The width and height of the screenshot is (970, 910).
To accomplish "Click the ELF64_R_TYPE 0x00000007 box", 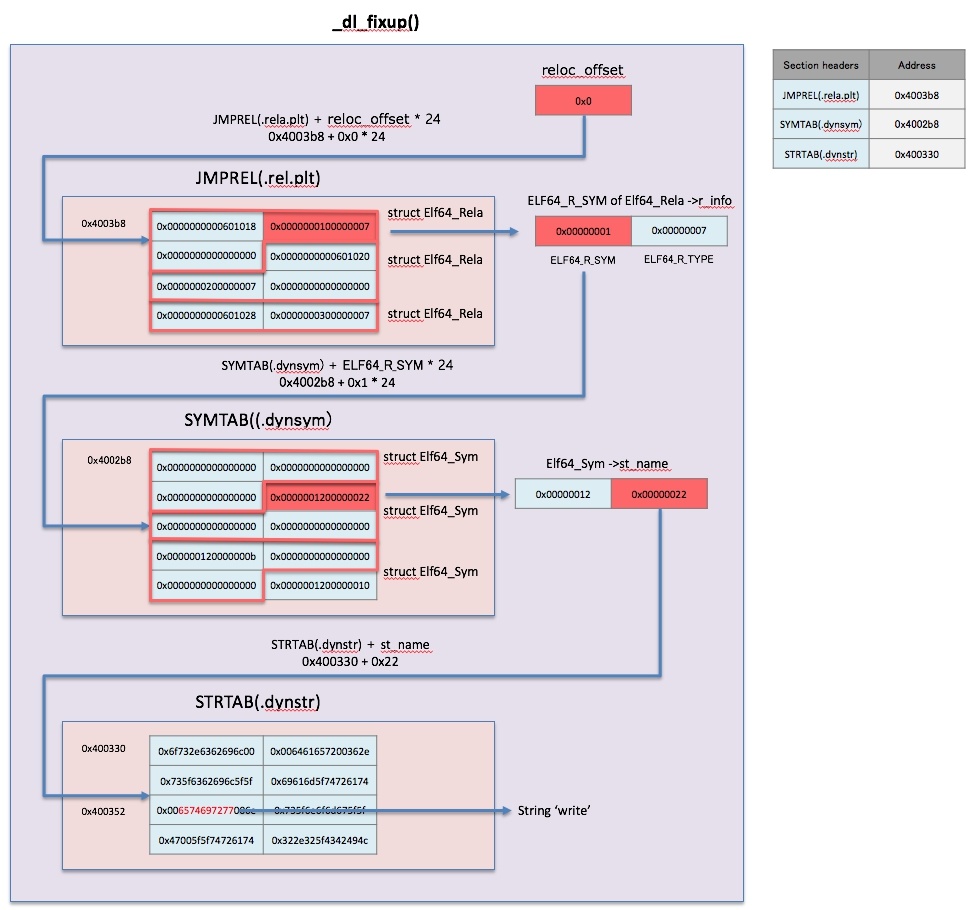I will 679,231.
